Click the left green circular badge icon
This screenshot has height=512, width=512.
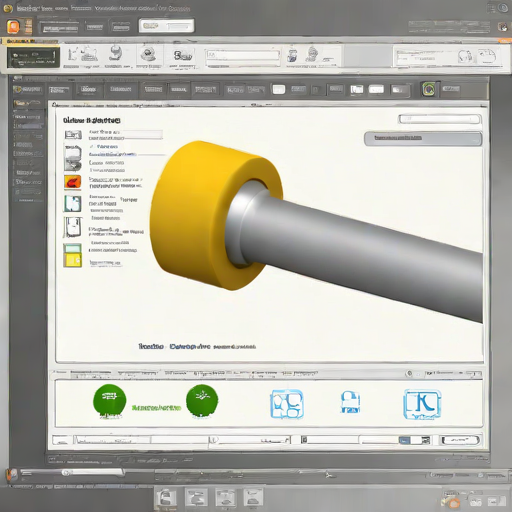[110, 401]
